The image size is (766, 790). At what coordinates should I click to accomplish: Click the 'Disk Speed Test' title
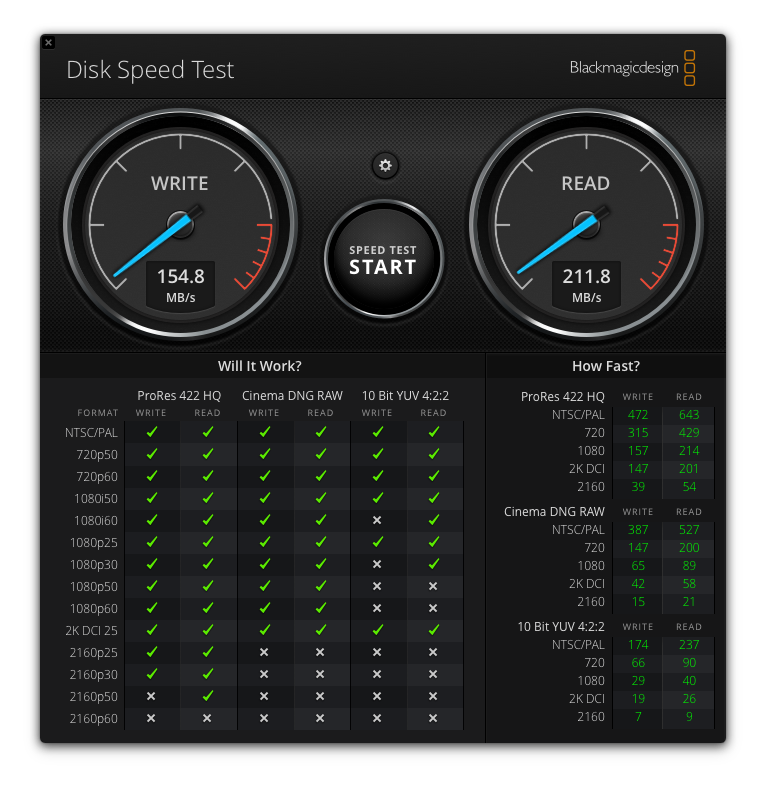(x=150, y=70)
